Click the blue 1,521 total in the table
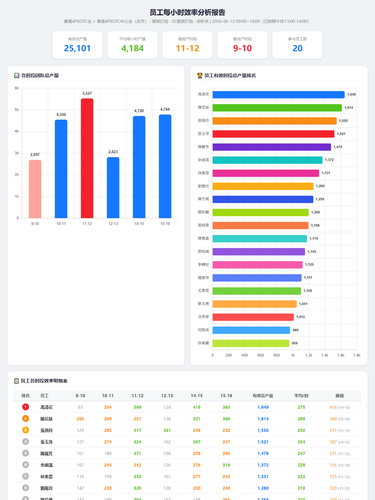The height and width of the screenshot is (500, 375). click(263, 442)
